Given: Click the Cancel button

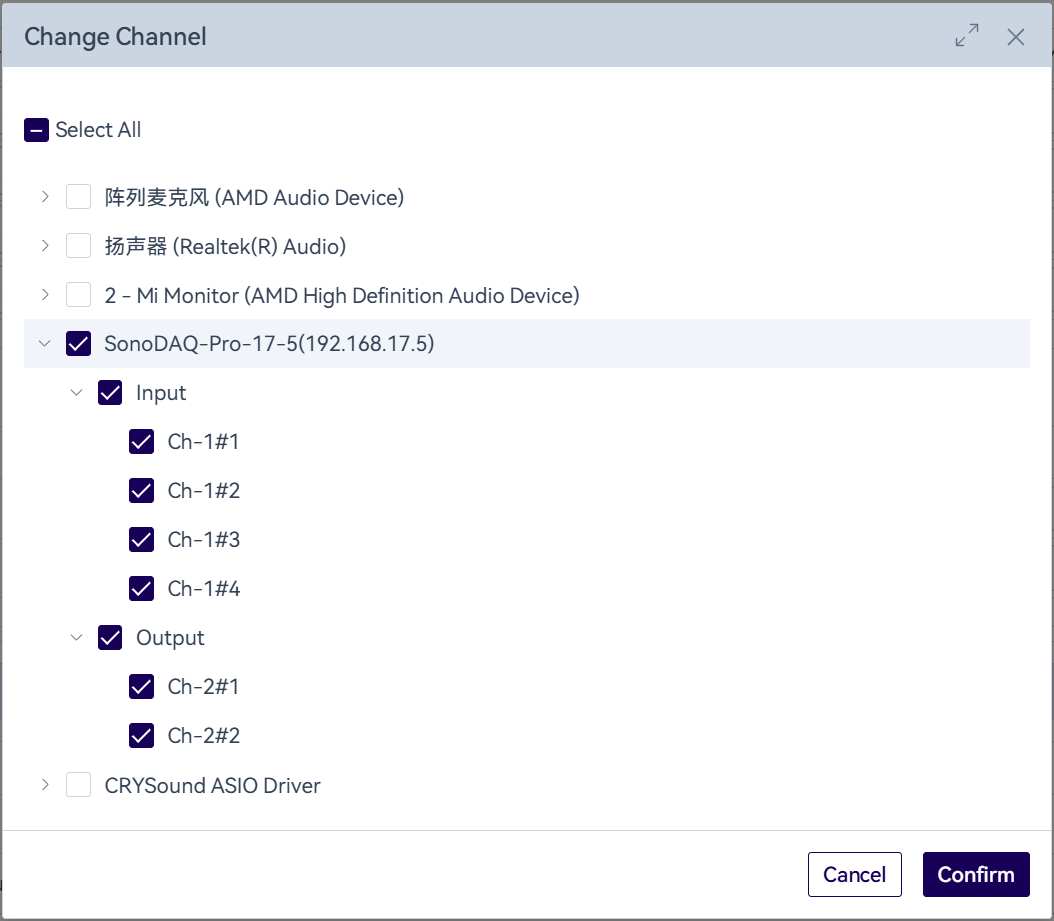Looking at the screenshot, I should 854,875.
